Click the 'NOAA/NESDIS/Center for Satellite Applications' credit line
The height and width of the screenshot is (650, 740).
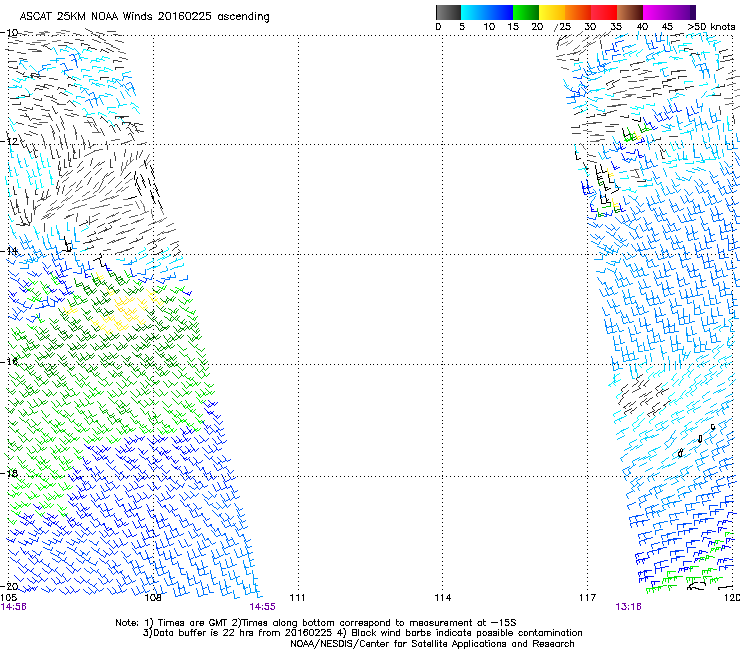(x=432, y=644)
